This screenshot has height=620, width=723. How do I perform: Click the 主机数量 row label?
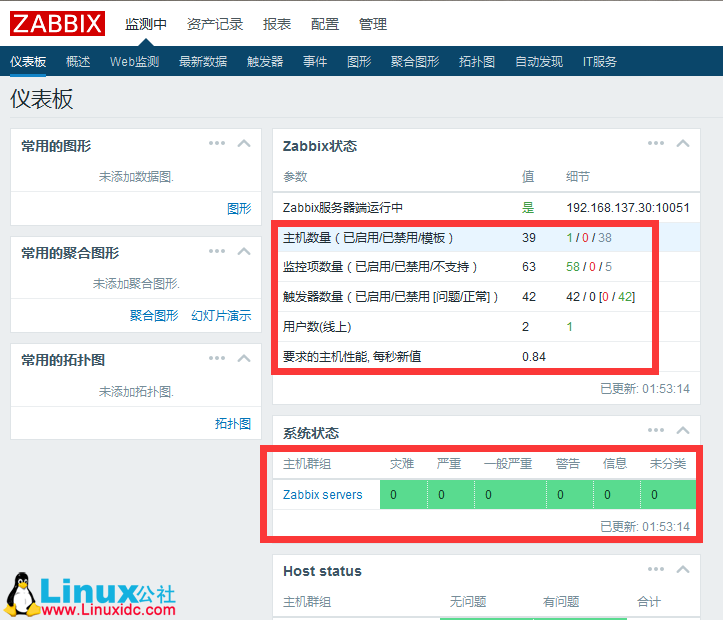367,238
